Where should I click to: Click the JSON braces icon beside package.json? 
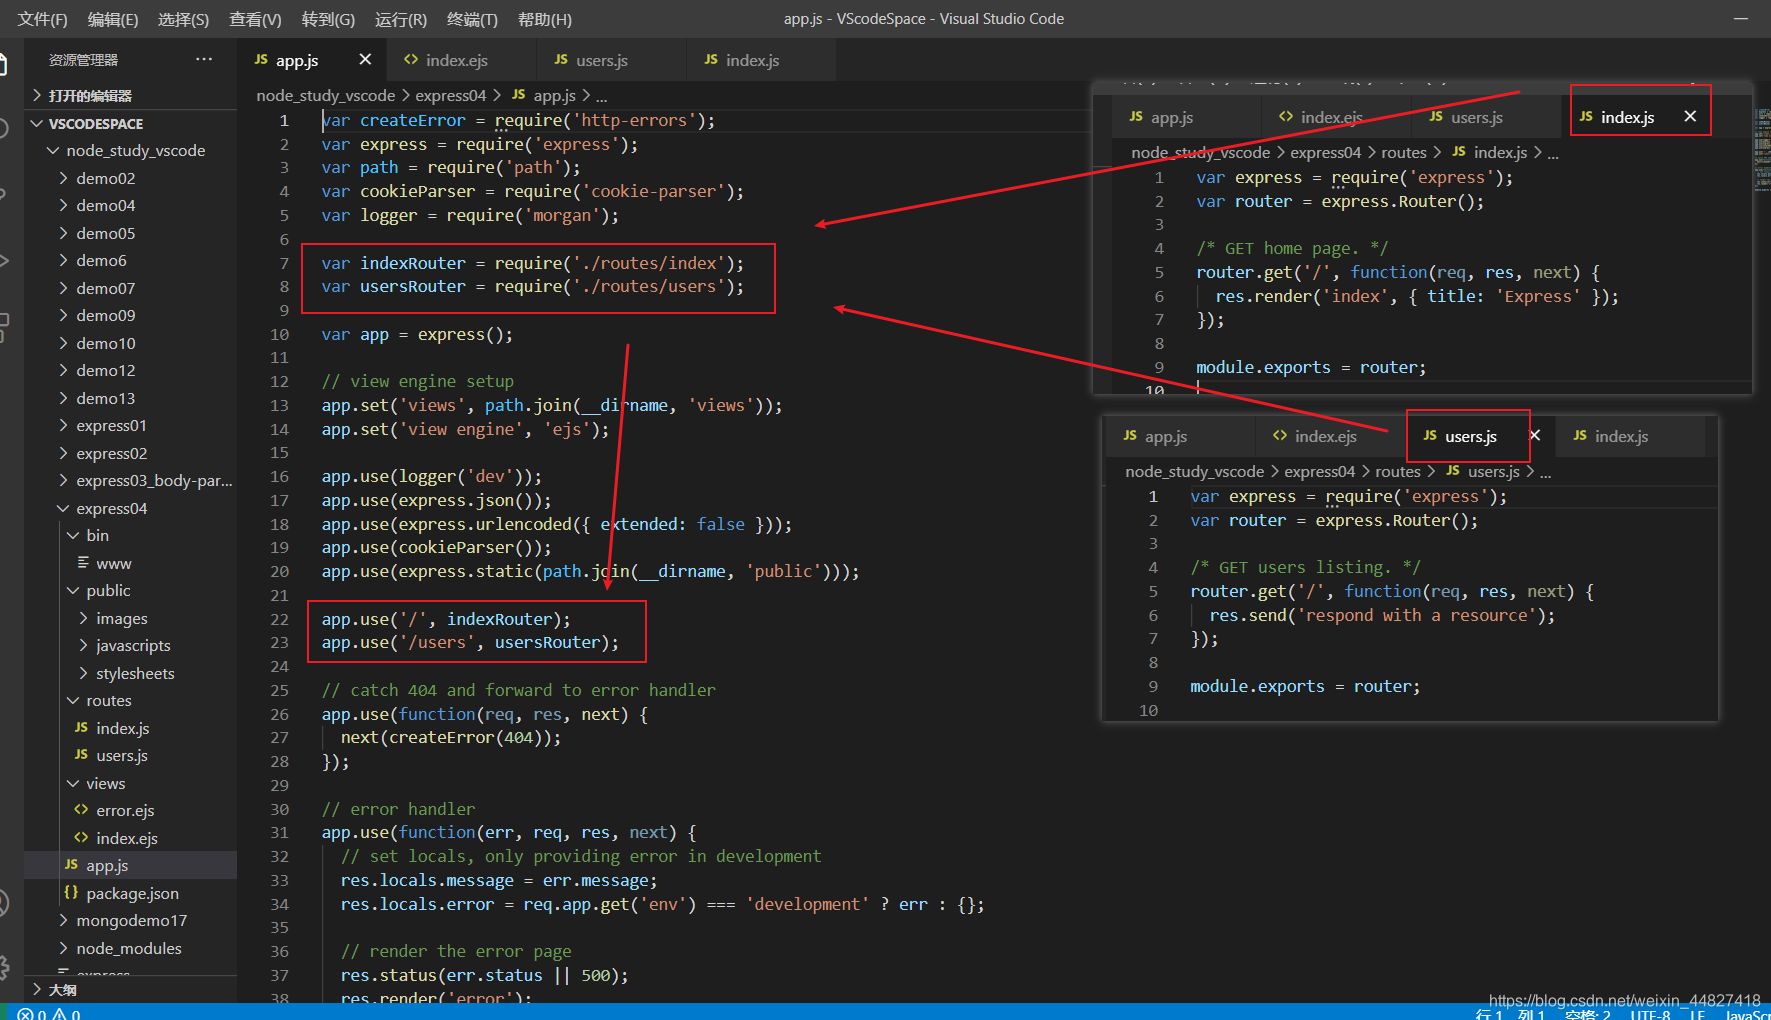pos(71,892)
